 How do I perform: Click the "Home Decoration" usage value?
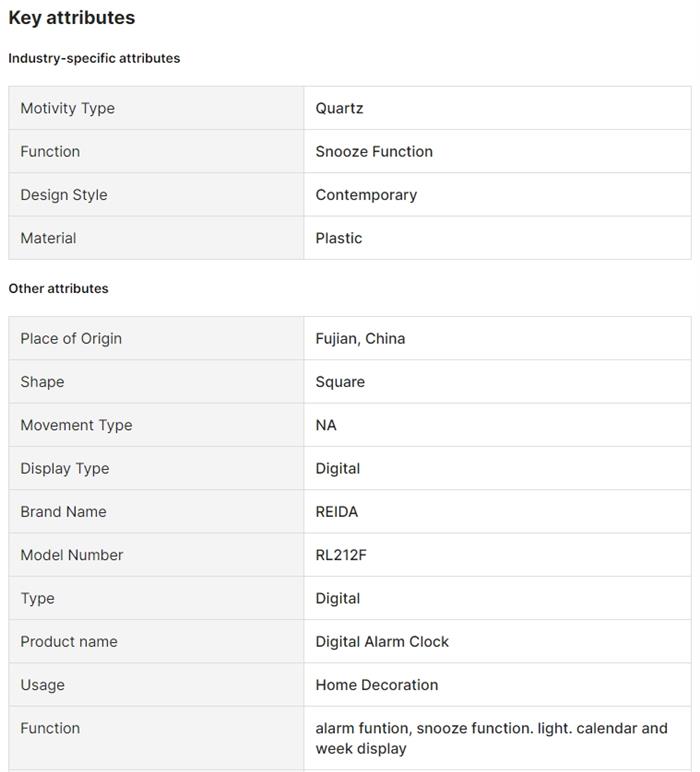(x=377, y=685)
